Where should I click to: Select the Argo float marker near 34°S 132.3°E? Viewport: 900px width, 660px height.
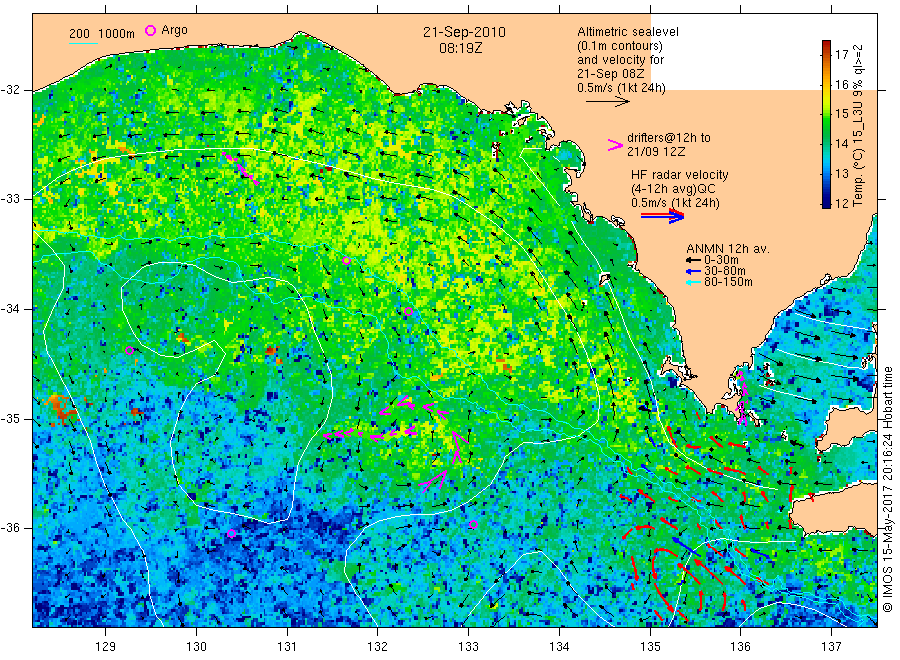point(408,312)
